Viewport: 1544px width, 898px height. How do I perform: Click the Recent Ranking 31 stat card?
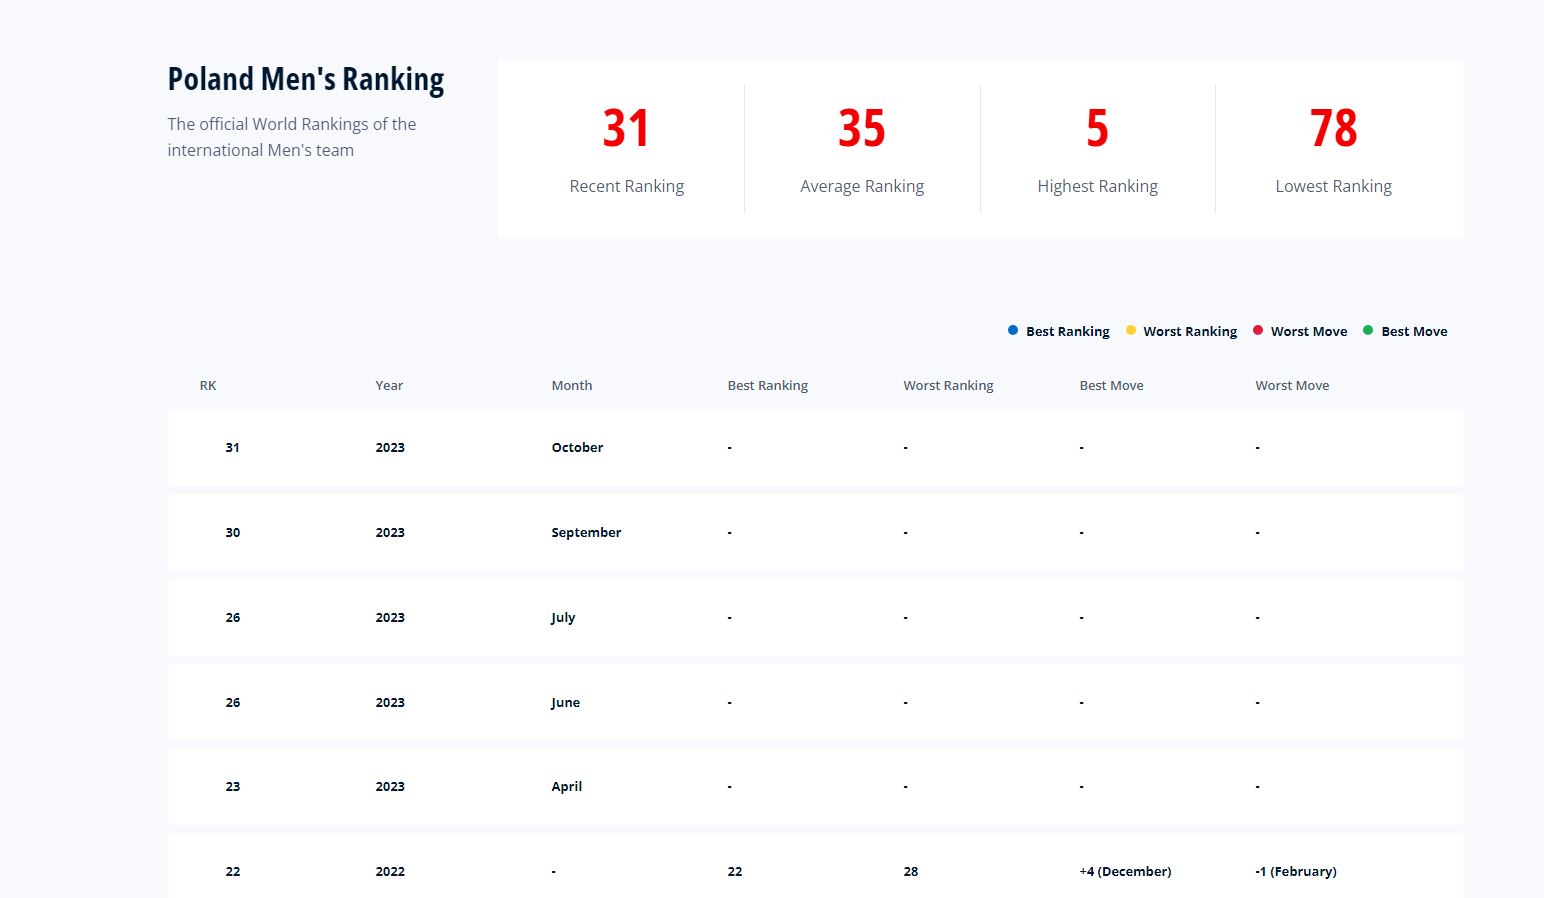pyautogui.click(x=626, y=148)
